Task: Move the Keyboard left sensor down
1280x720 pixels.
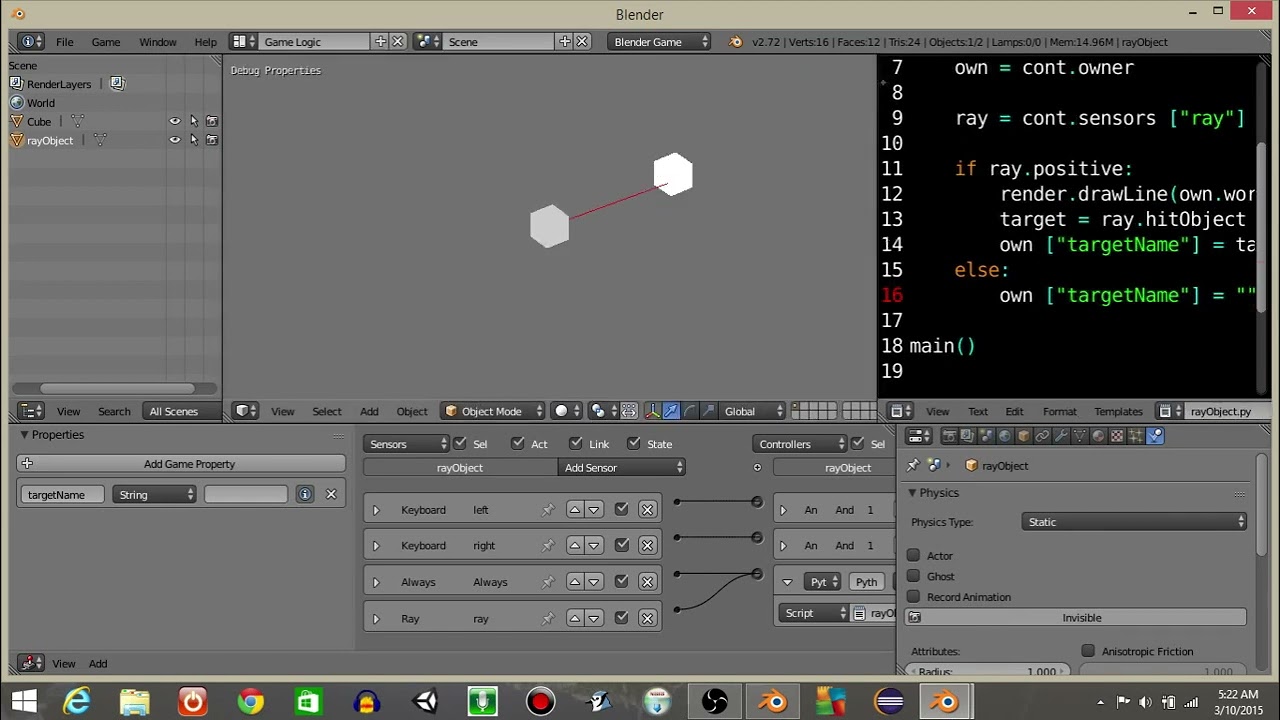Action: coord(594,510)
